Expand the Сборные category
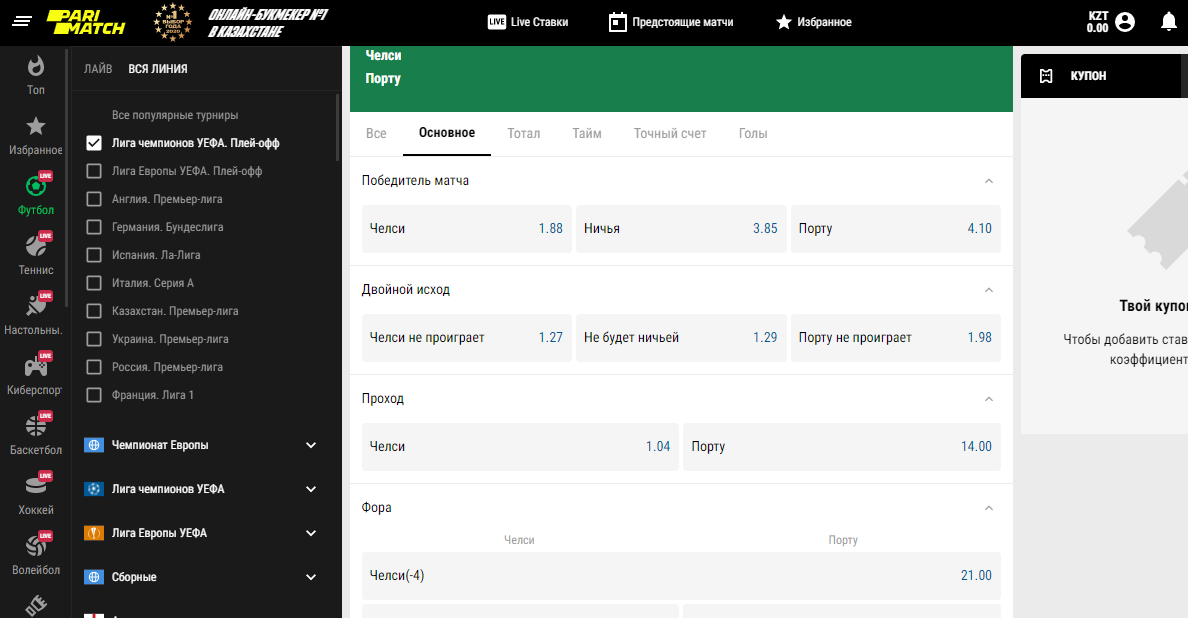 (x=311, y=577)
